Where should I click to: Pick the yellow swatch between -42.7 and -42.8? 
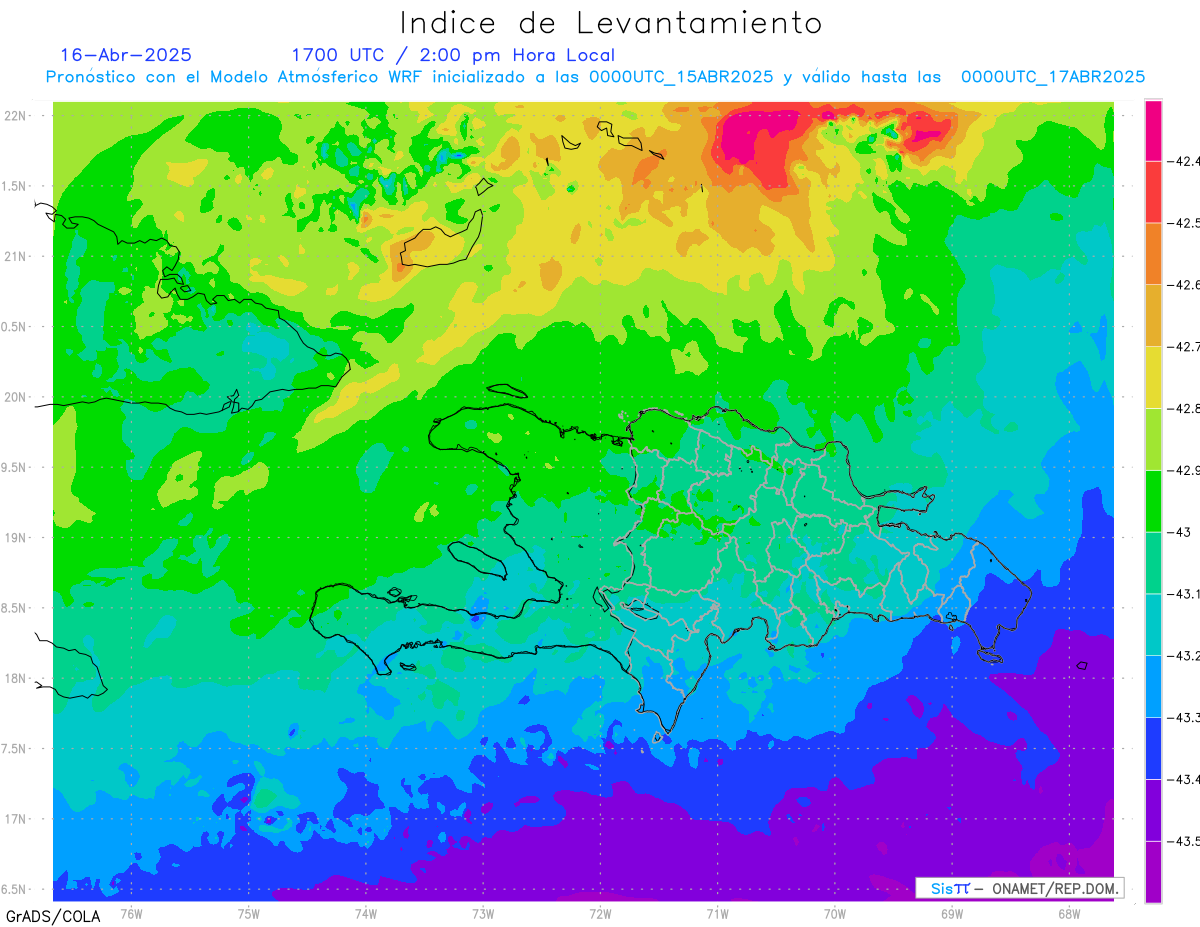(x=1153, y=378)
